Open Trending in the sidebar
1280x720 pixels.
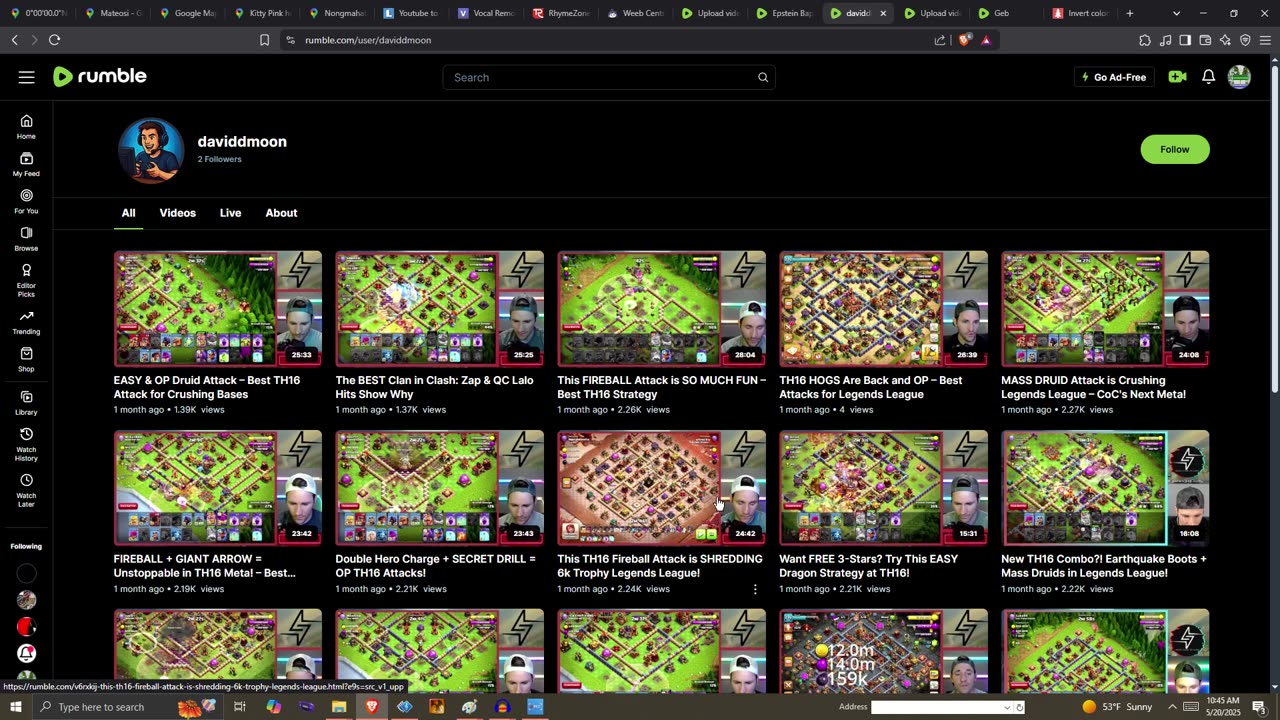[x=26, y=322]
